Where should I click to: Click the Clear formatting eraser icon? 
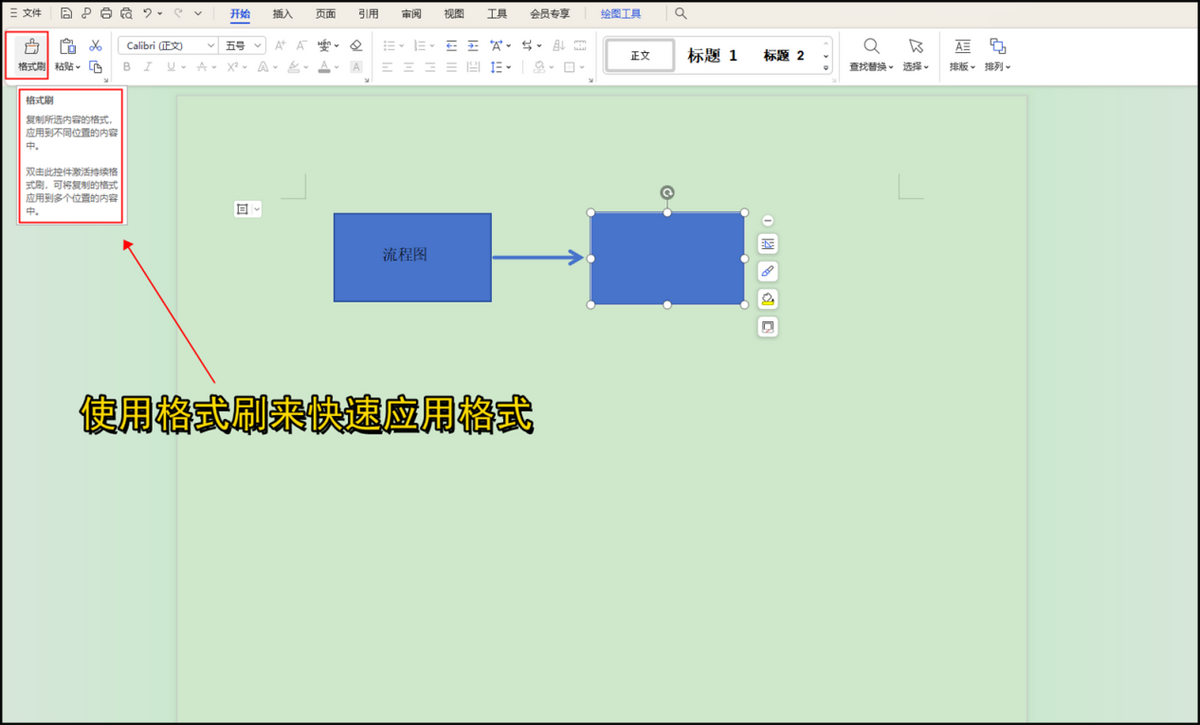pos(356,46)
